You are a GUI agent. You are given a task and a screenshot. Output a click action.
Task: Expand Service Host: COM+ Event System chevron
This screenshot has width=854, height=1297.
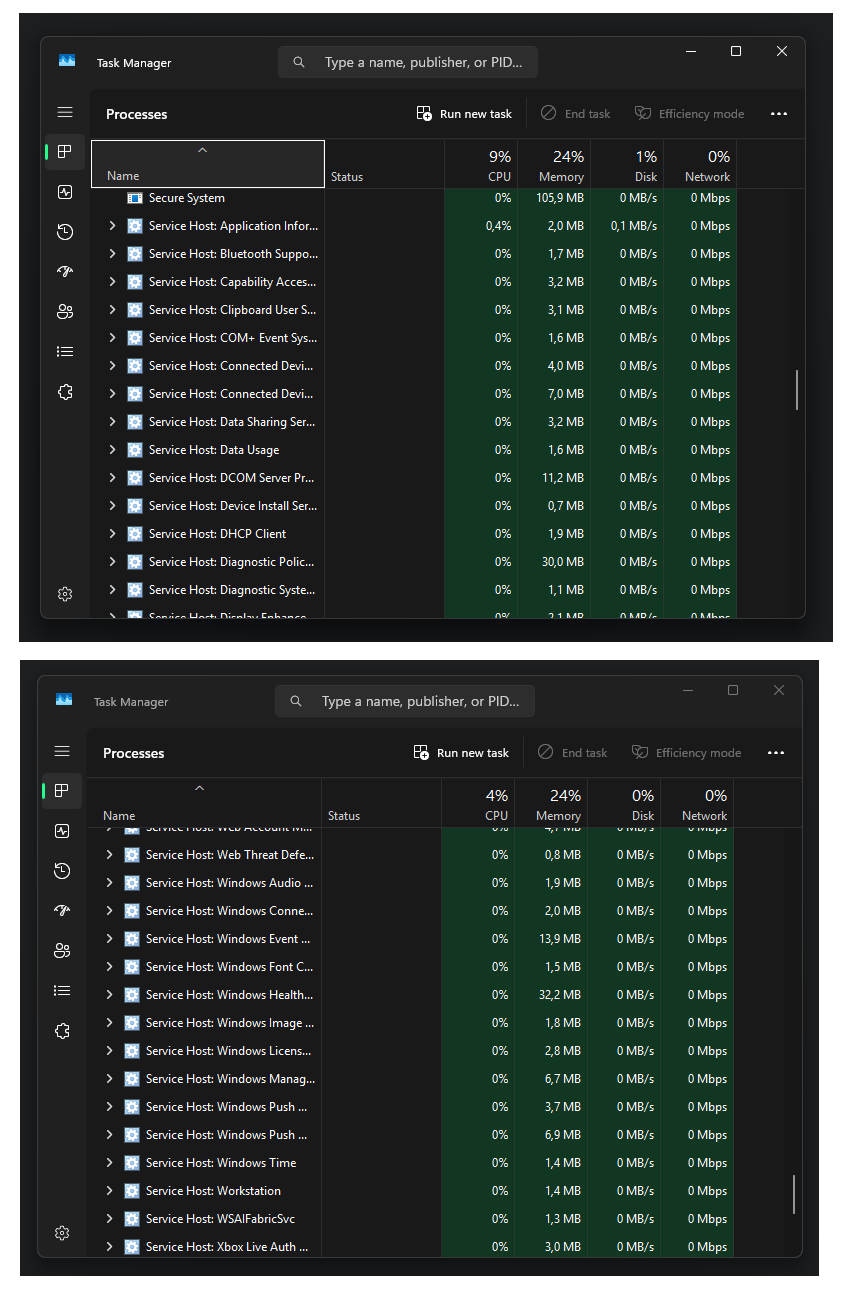112,338
